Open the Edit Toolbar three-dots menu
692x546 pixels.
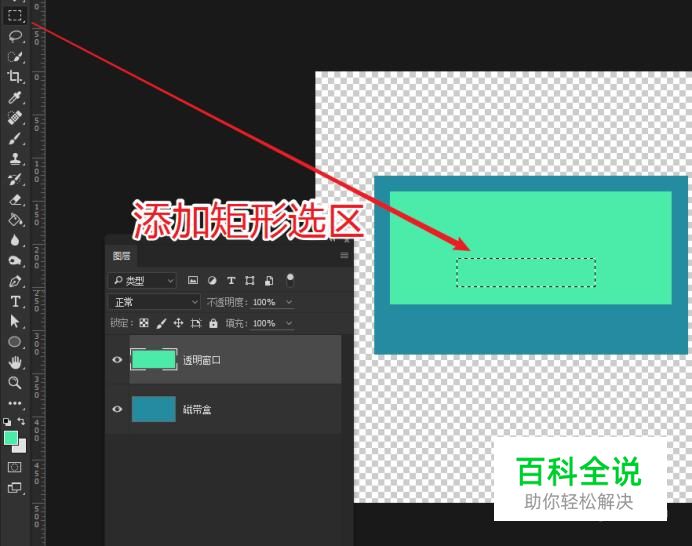15,403
